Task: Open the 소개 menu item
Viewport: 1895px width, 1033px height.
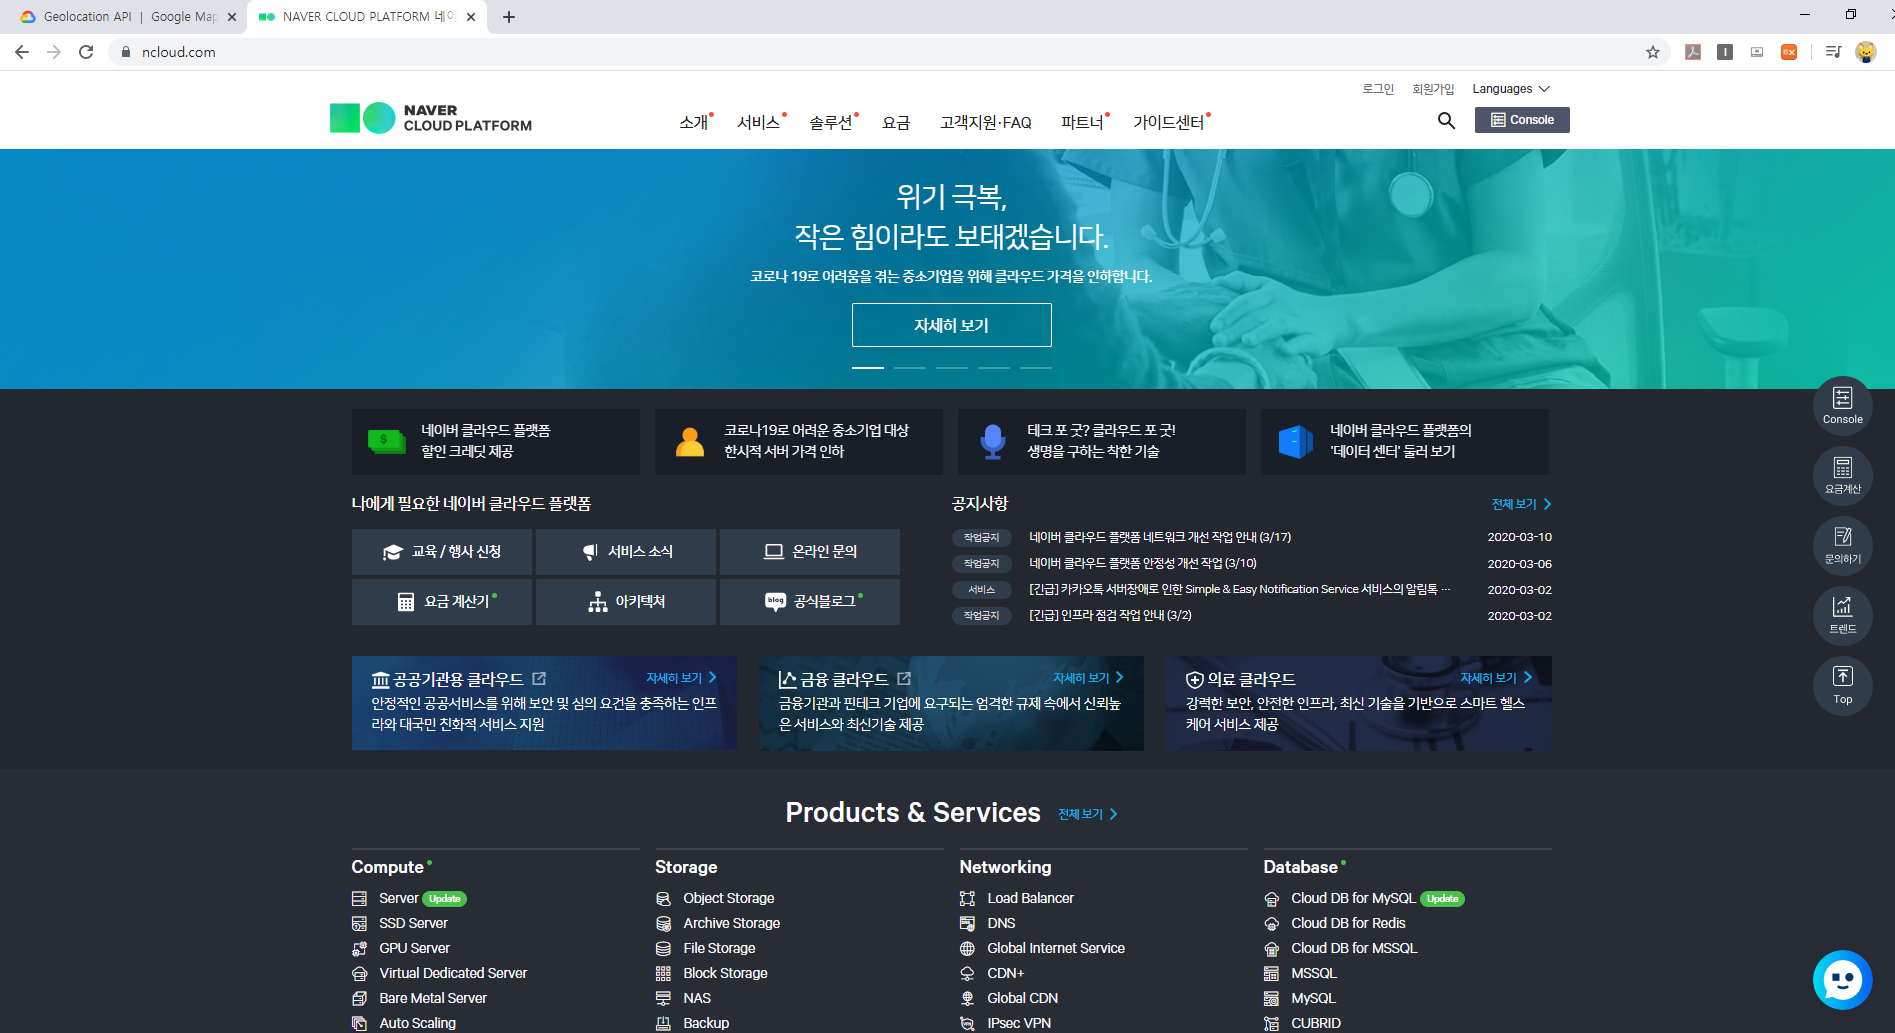Action: [694, 122]
